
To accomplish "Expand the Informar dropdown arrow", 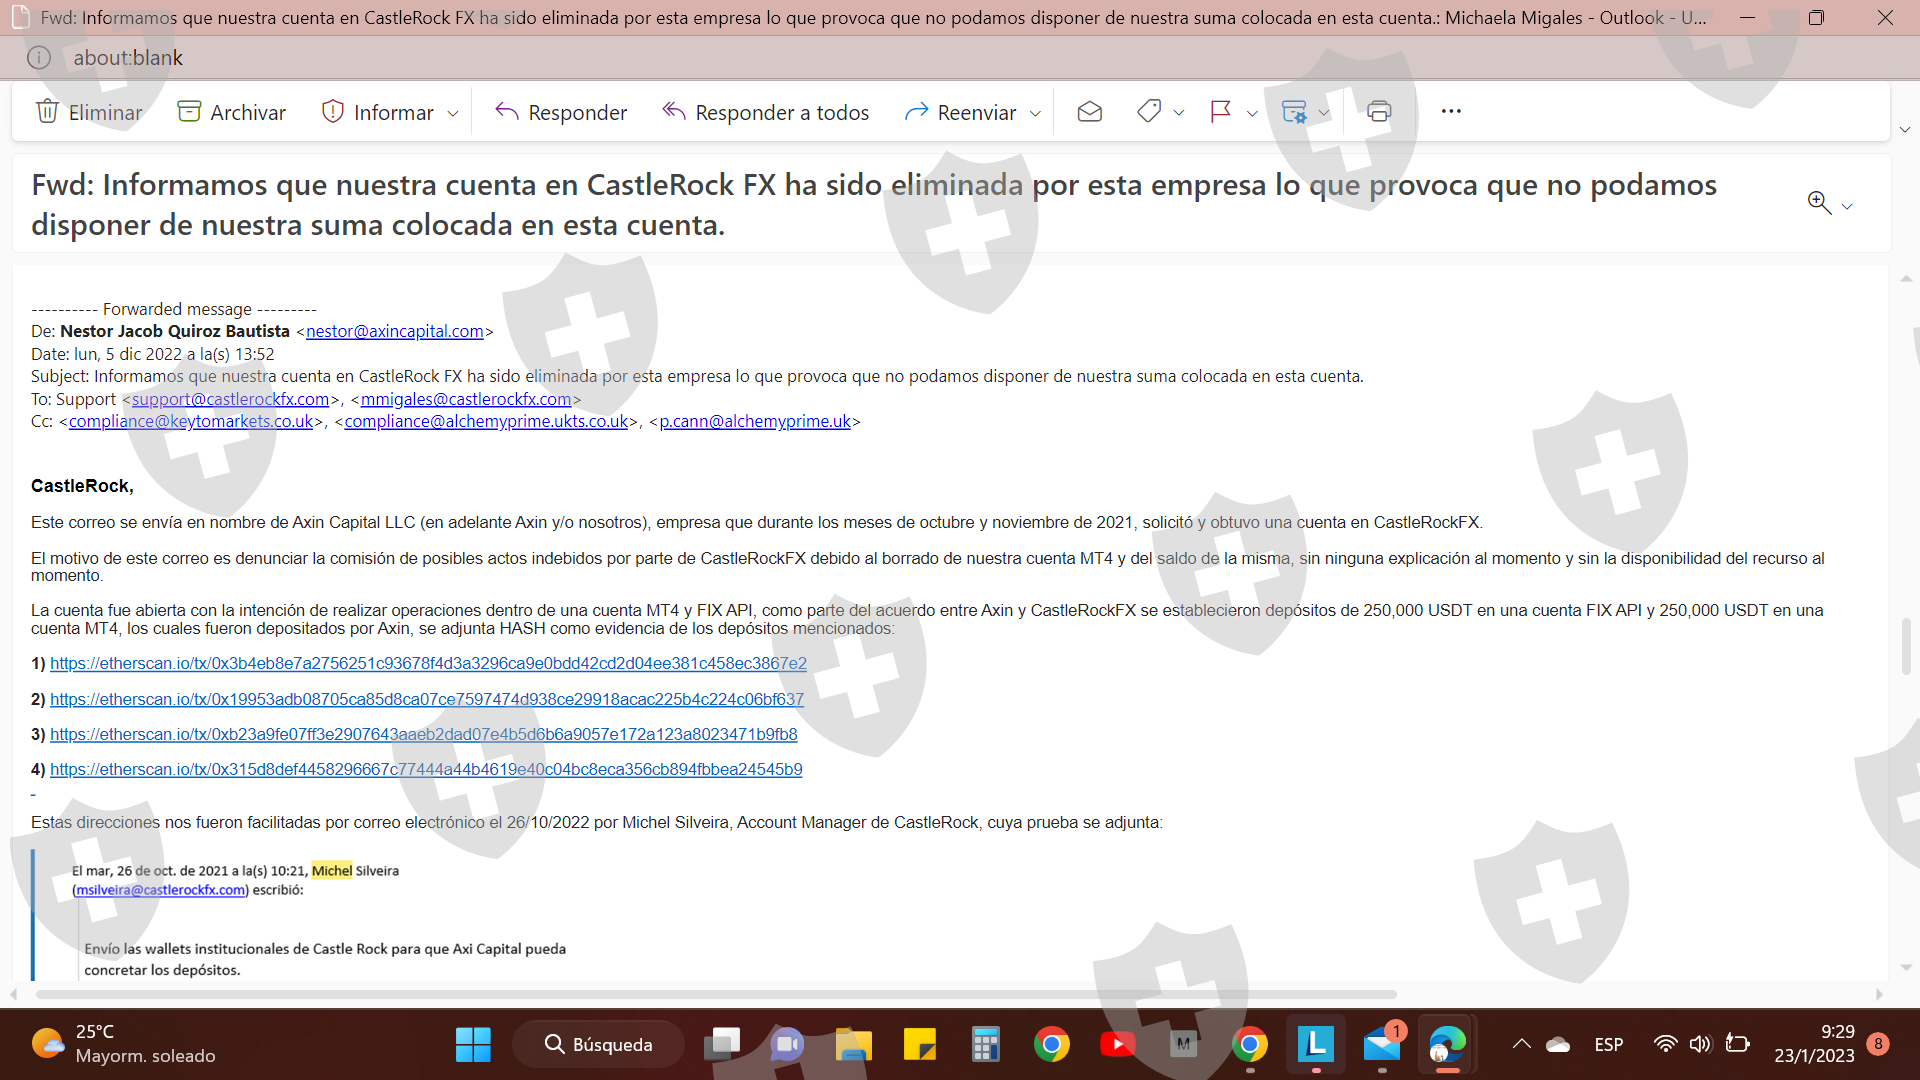I will 453,113.
